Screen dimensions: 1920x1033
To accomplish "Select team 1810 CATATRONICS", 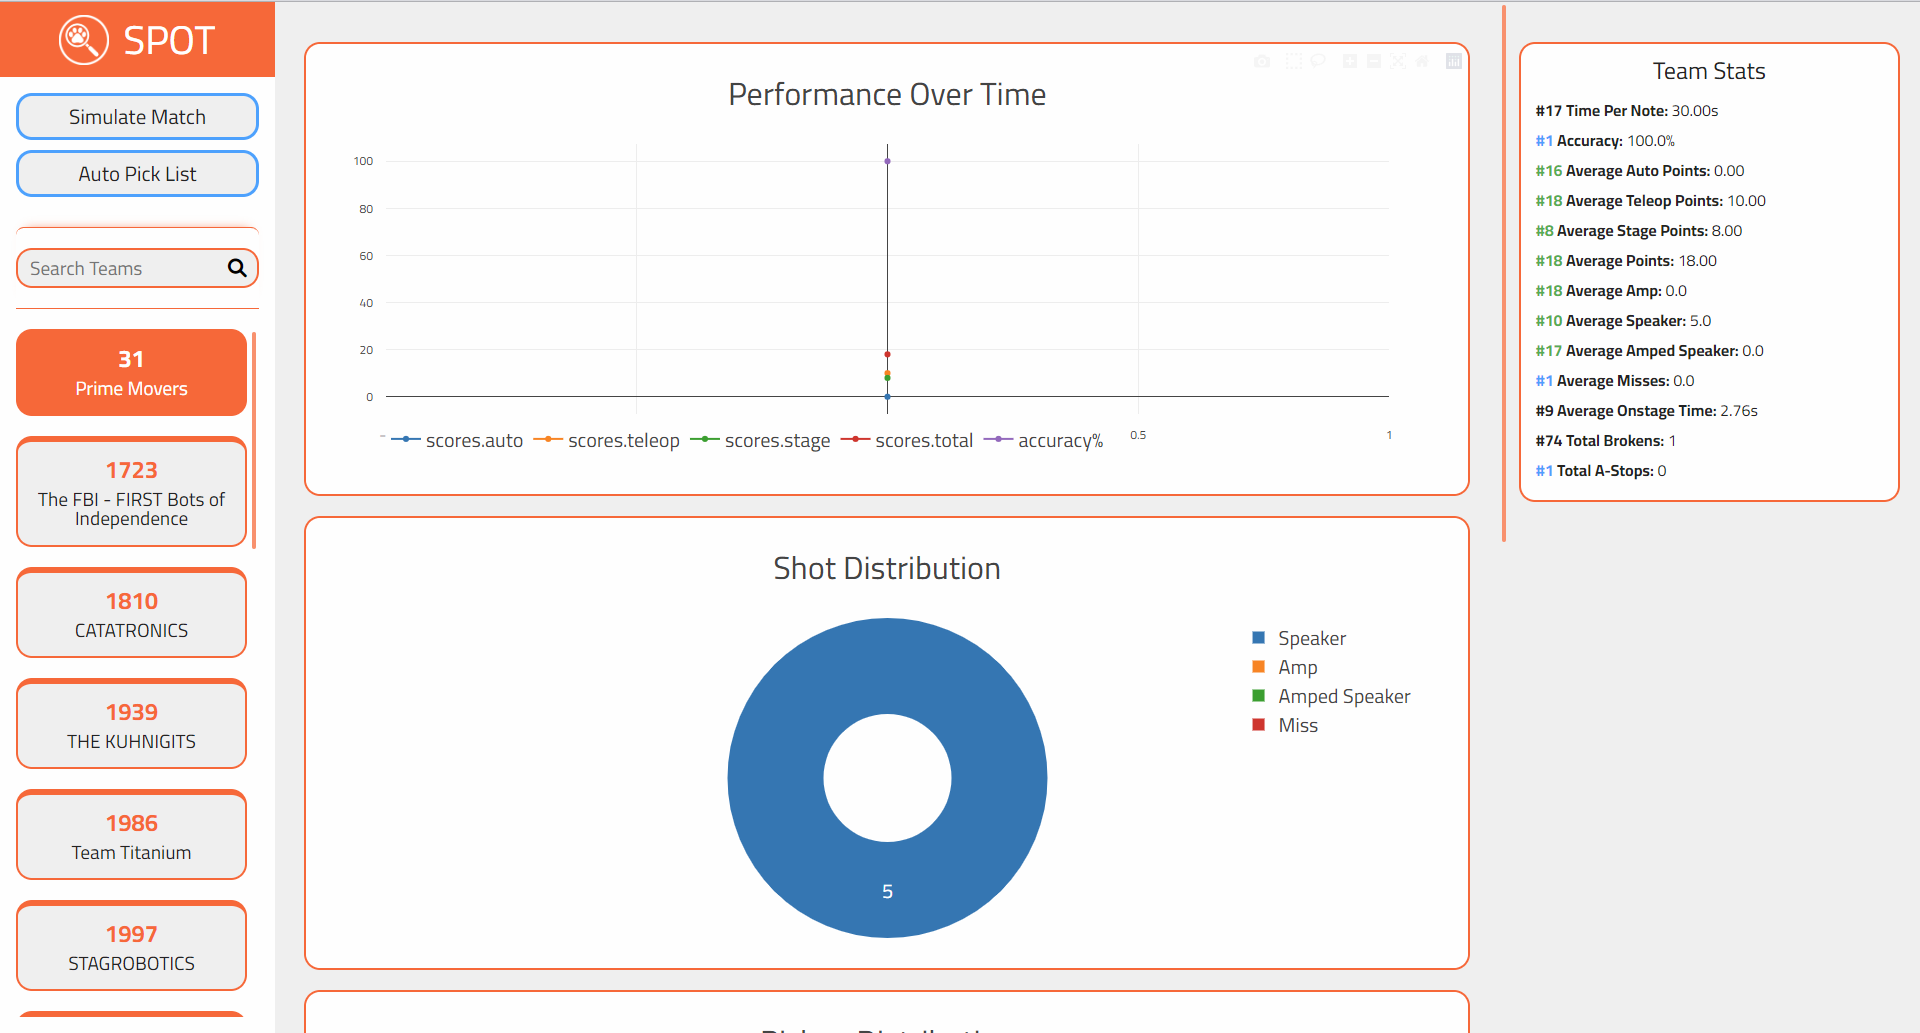I will point(131,613).
